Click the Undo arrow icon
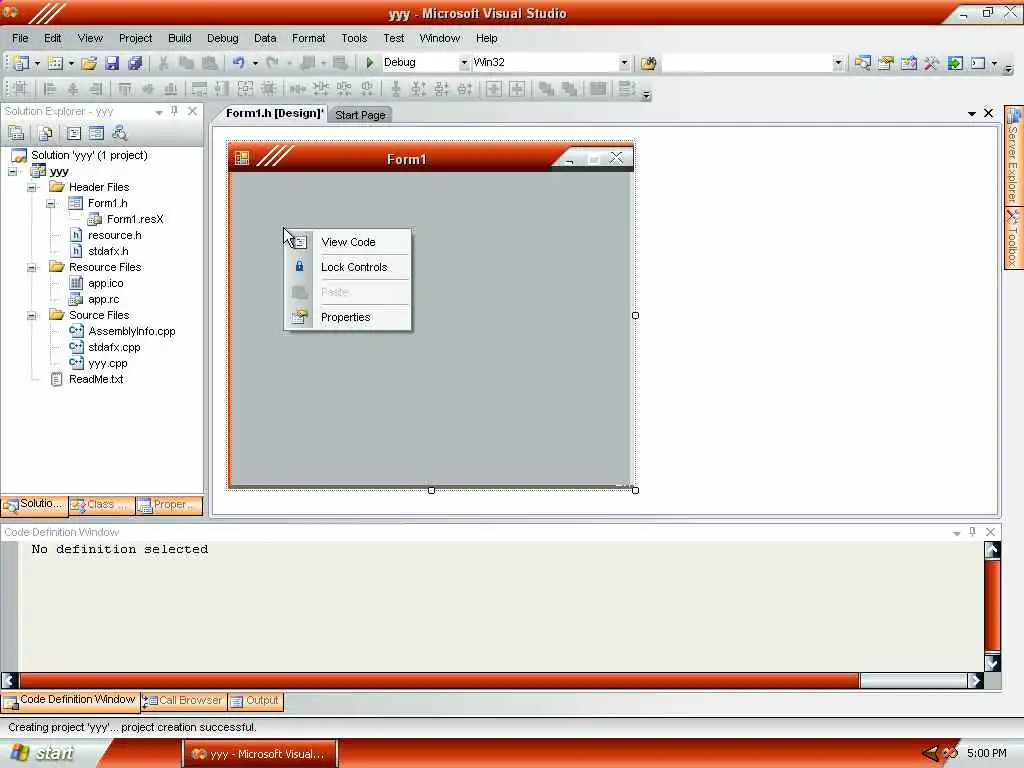This screenshot has width=1024, height=768. pos(238,63)
